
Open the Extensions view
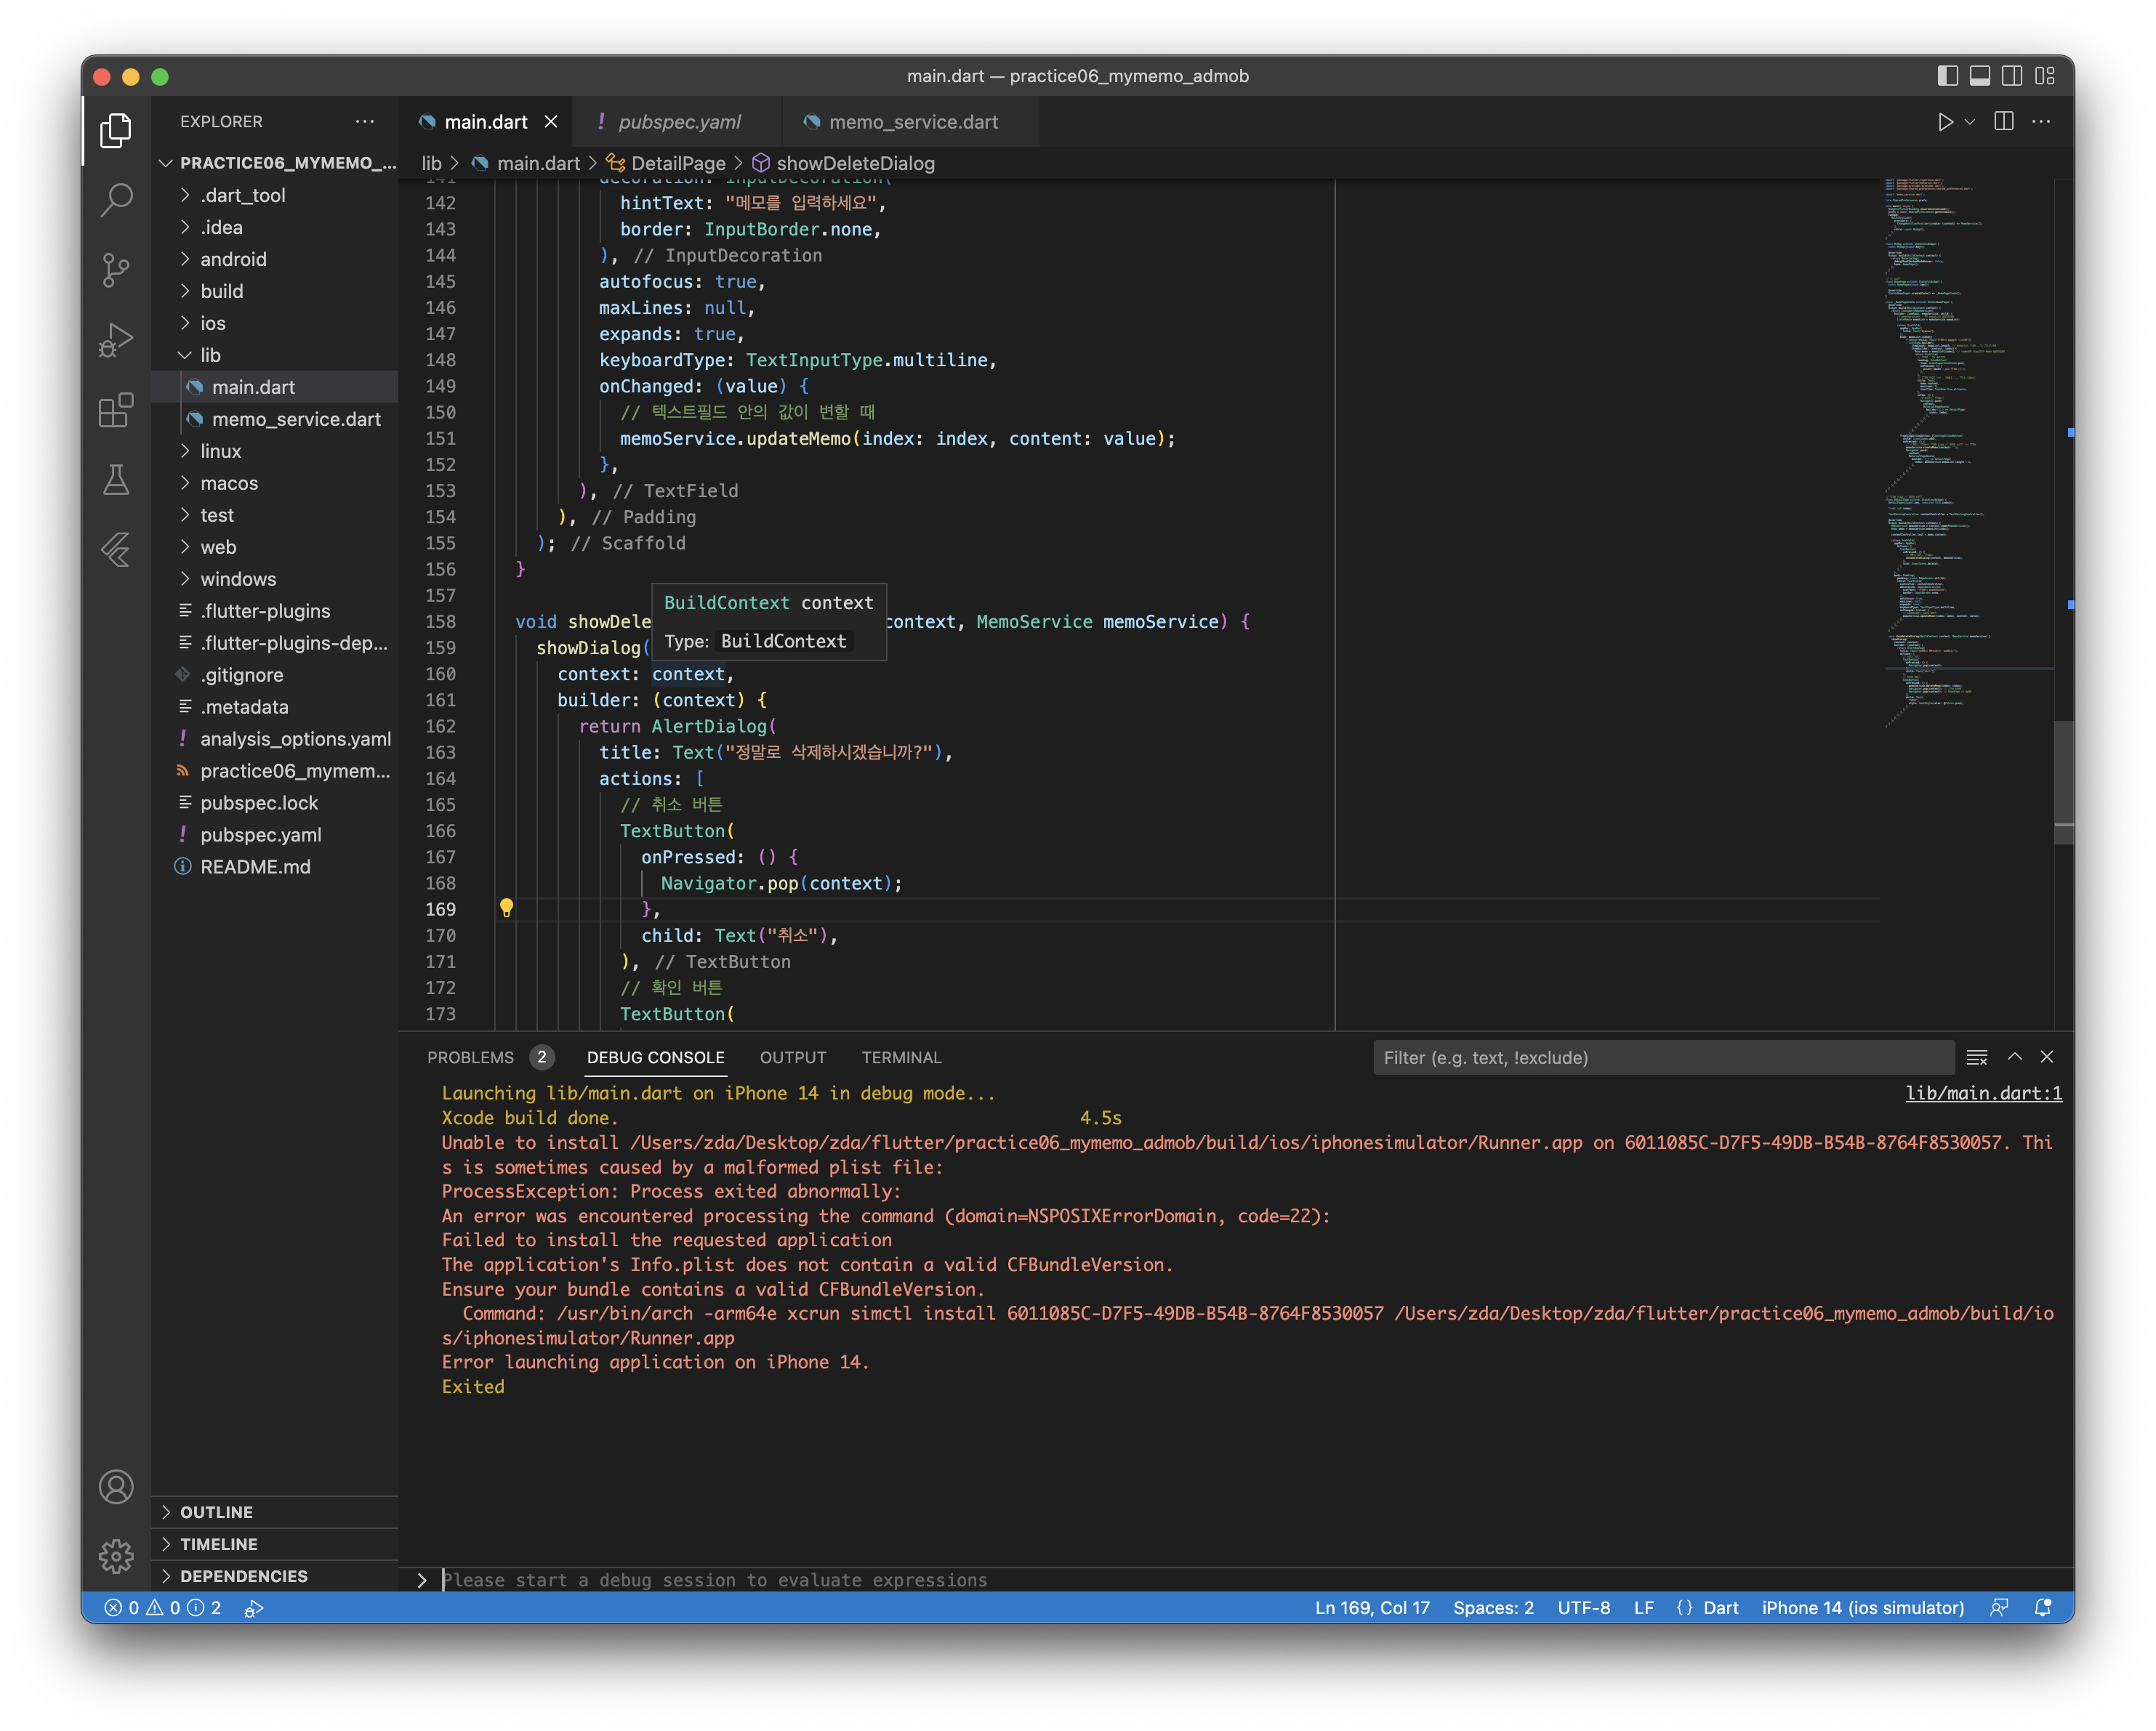click(116, 410)
